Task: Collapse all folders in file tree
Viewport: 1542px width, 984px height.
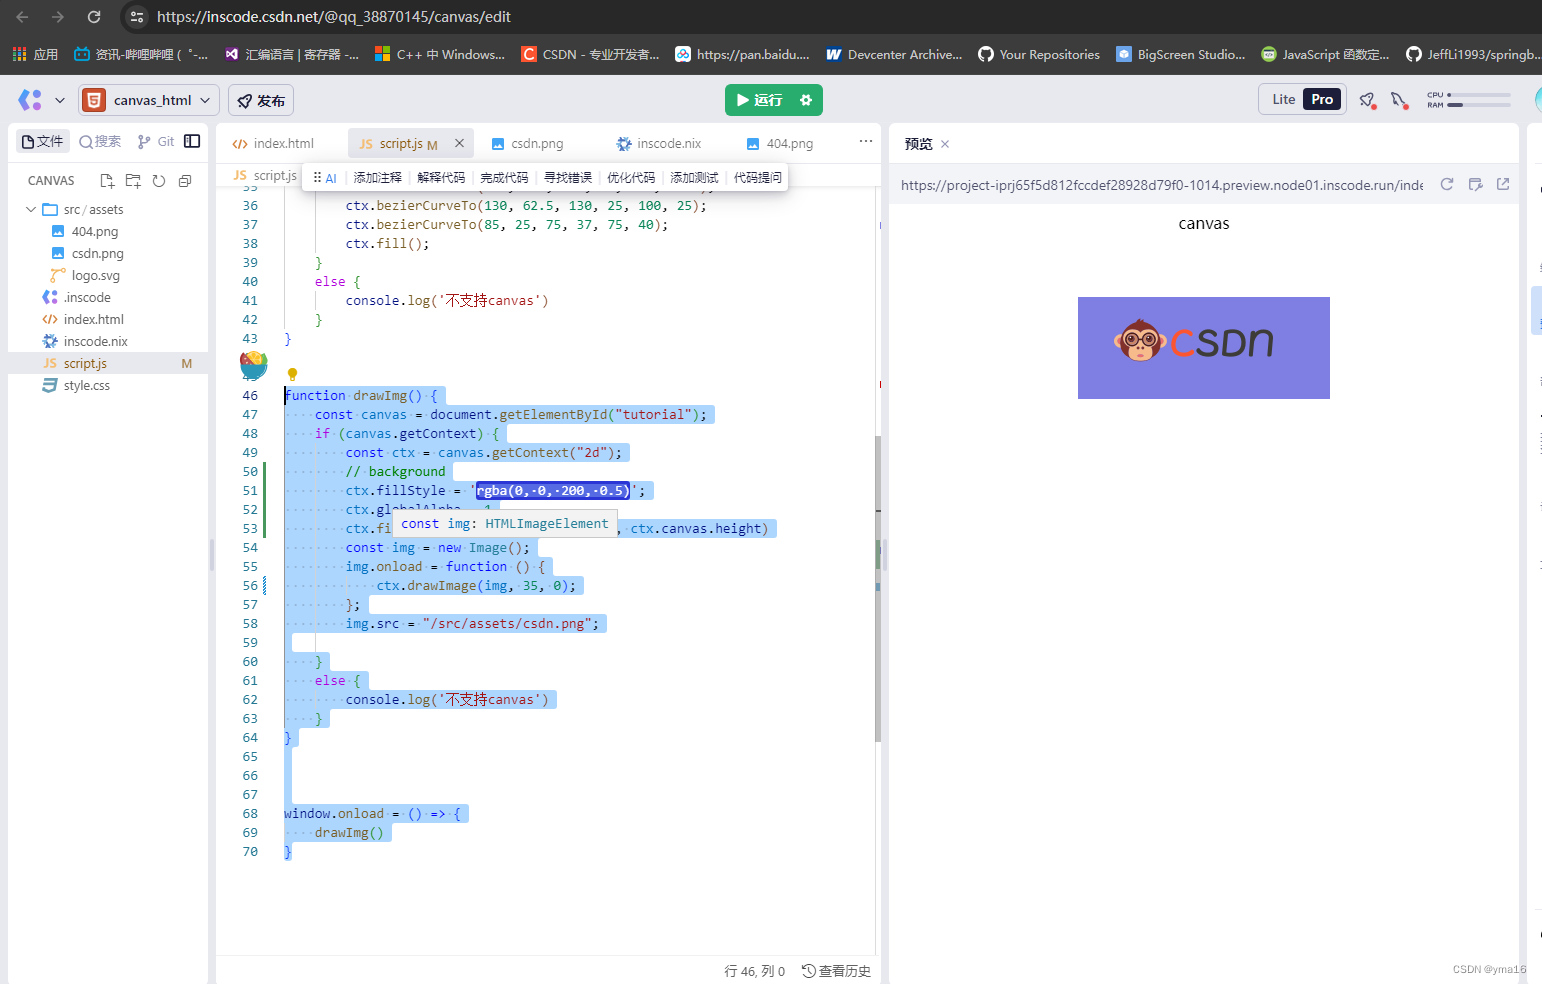Action: click(x=185, y=181)
